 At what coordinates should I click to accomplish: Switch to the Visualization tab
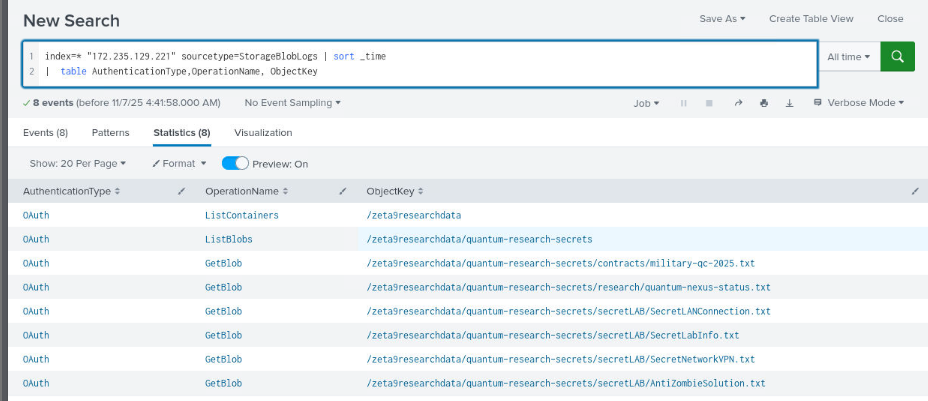click(263, 132)
